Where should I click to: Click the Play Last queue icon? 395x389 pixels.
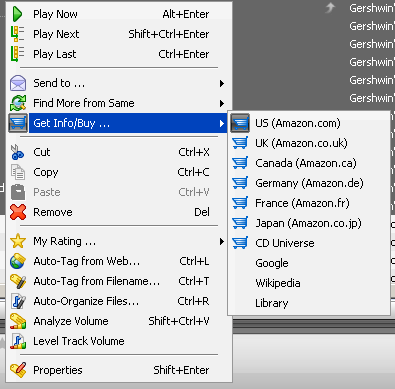pyautogui.click(x=17, y=54)
